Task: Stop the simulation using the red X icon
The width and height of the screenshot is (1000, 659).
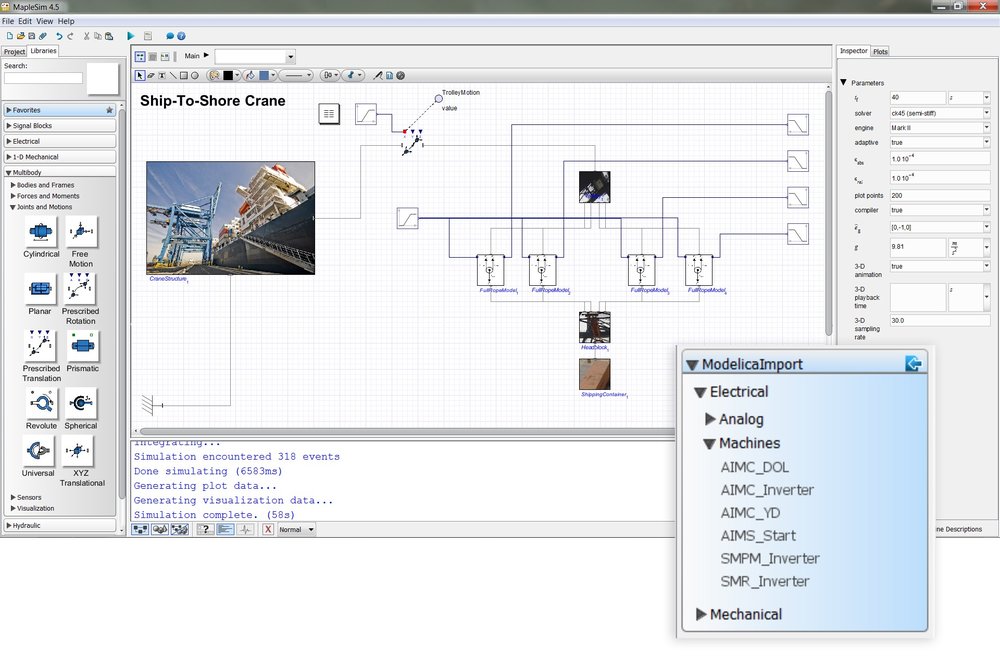Action: [x=267, y=530]
